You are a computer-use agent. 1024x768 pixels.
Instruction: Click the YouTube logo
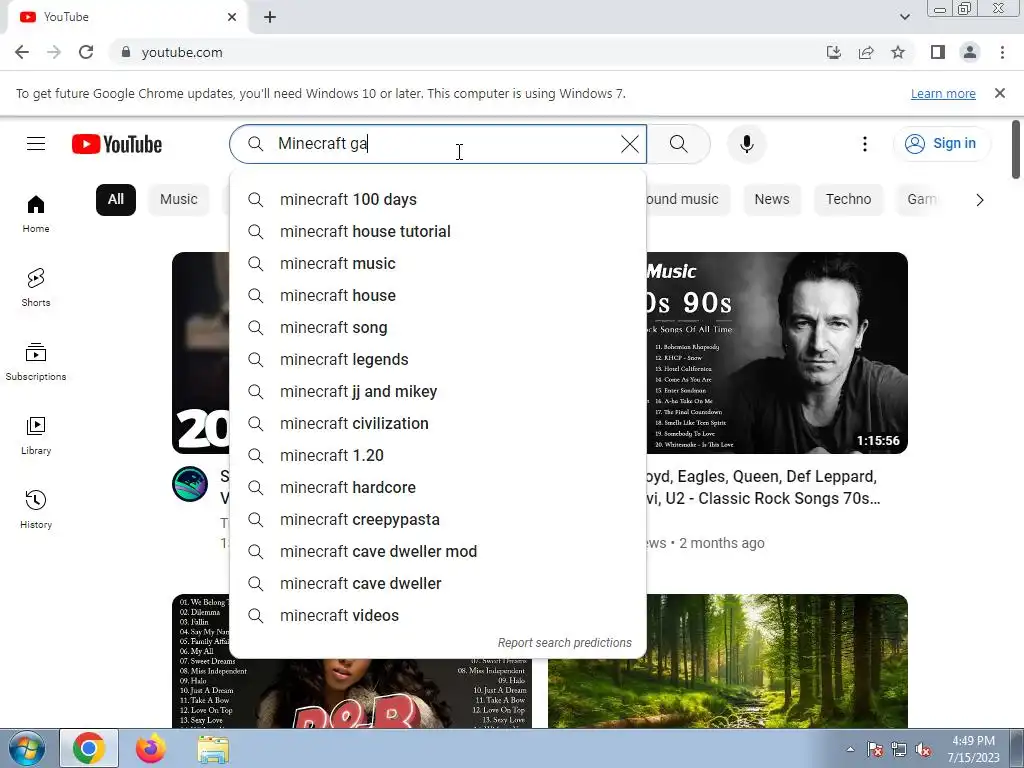tap(117, 144)
